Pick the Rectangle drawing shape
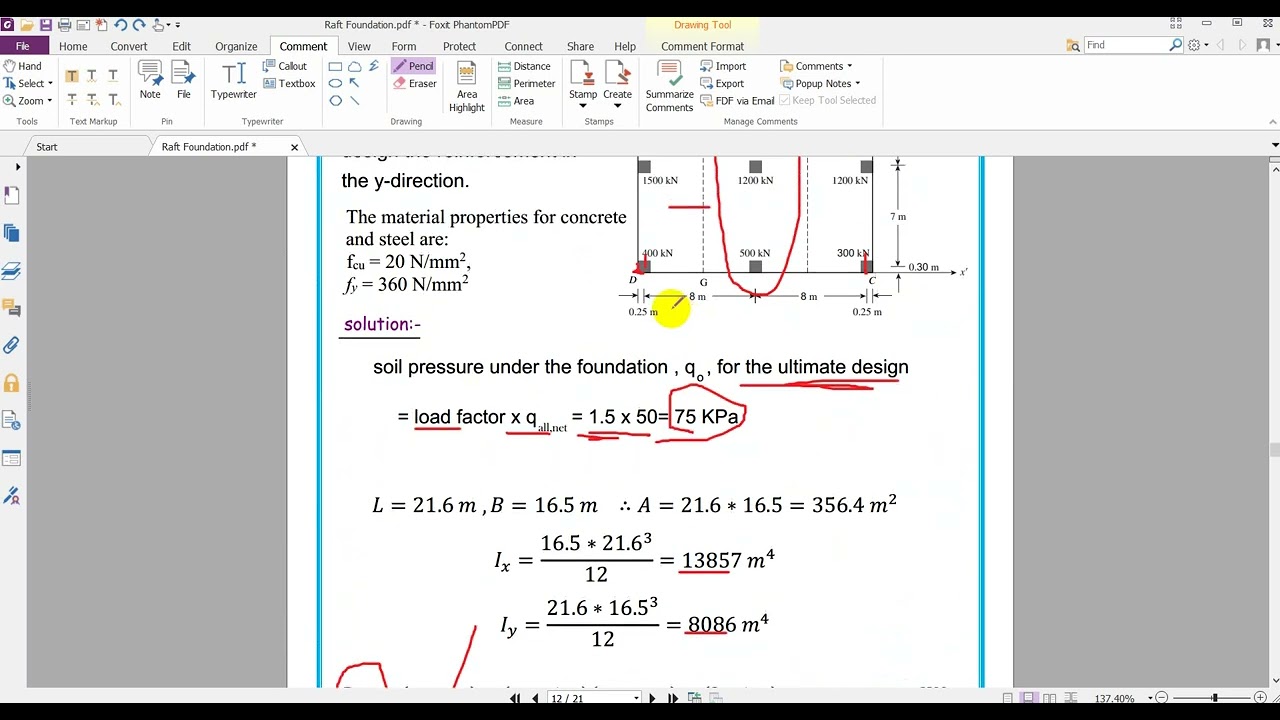 pyautogui.click(x=336, y=67)
